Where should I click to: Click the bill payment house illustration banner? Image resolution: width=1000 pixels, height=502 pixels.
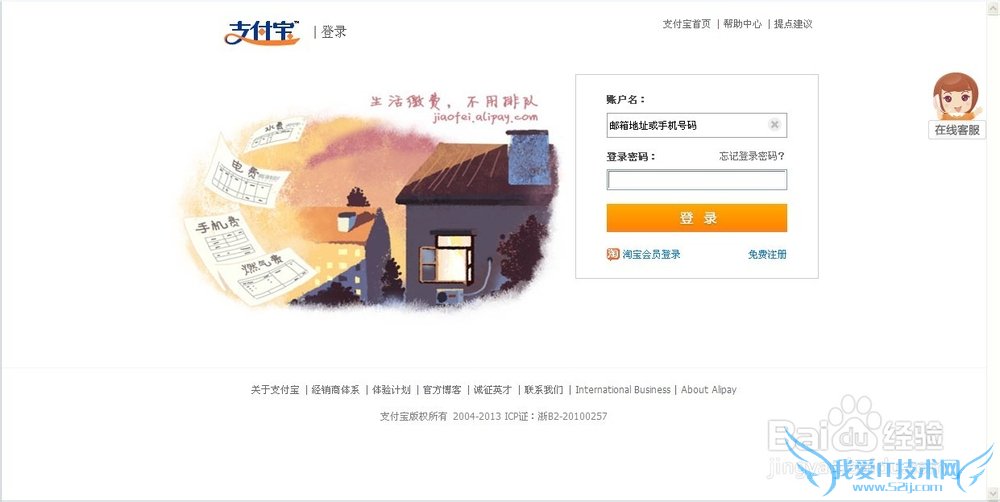pyautogui.click(x=370, y=201)
